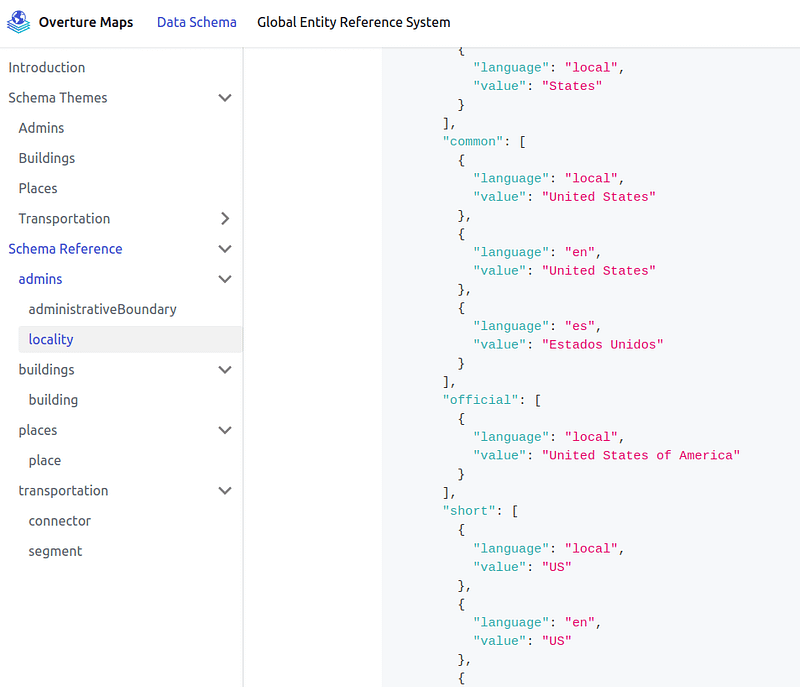
Task: Expand the Transportation submenu arrow
Action: (x=225, y=218)
